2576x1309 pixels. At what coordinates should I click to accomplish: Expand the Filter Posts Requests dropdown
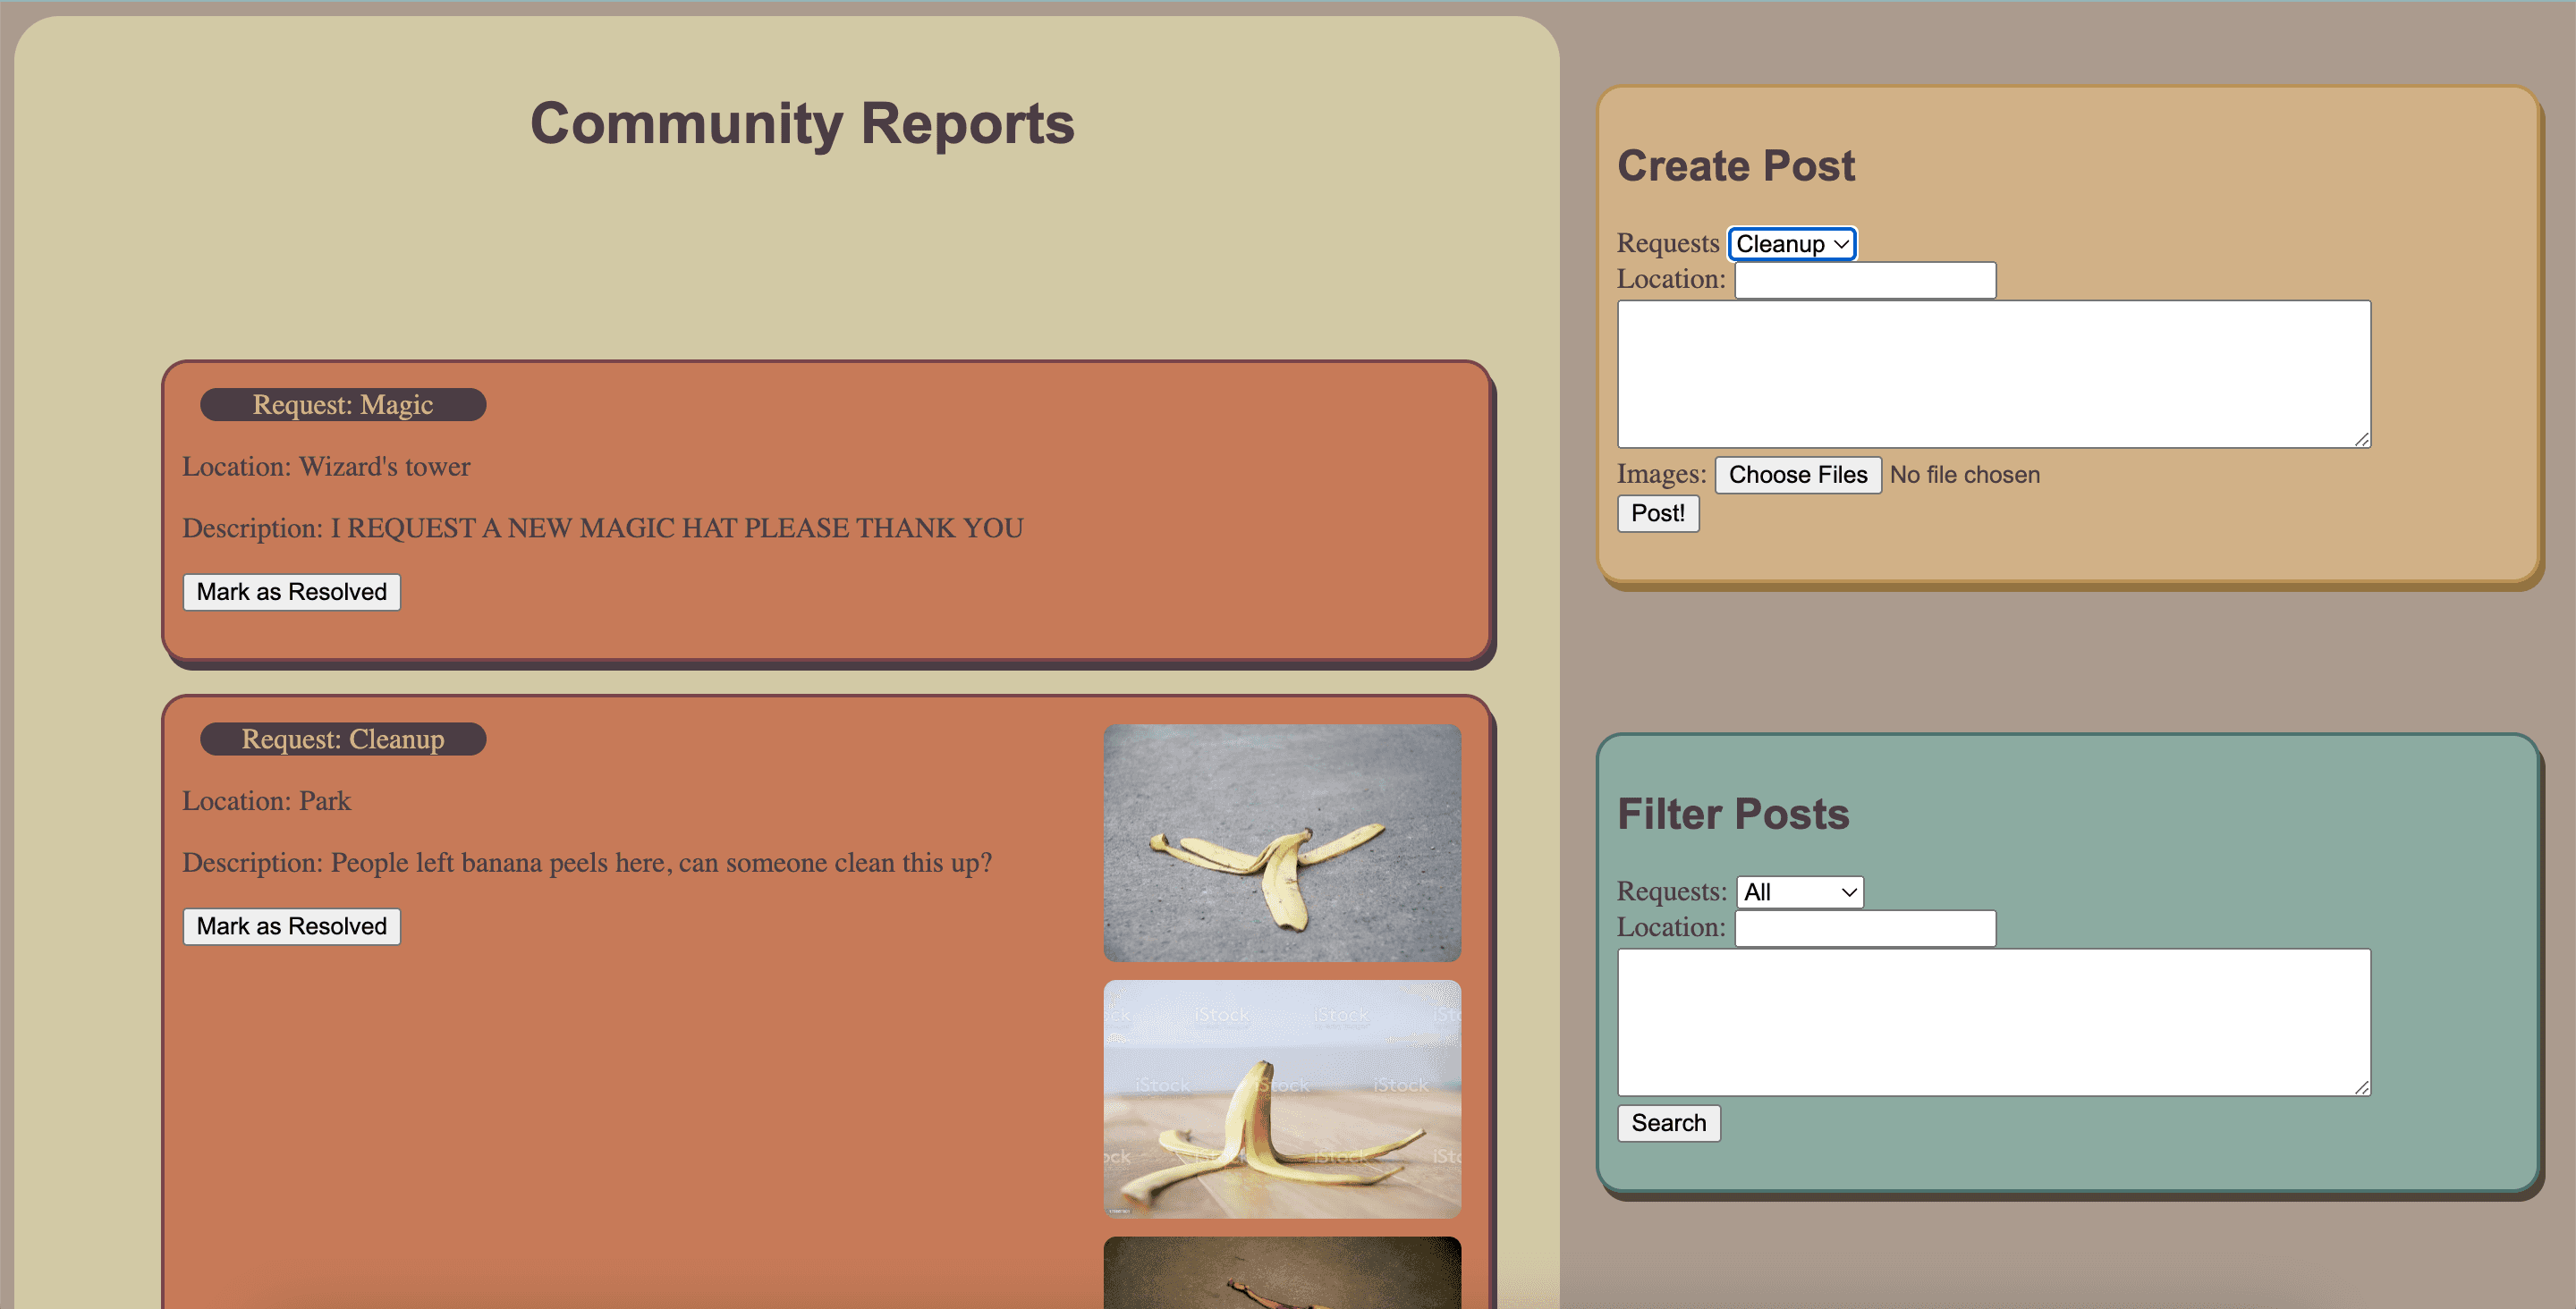coord(1799,892)
